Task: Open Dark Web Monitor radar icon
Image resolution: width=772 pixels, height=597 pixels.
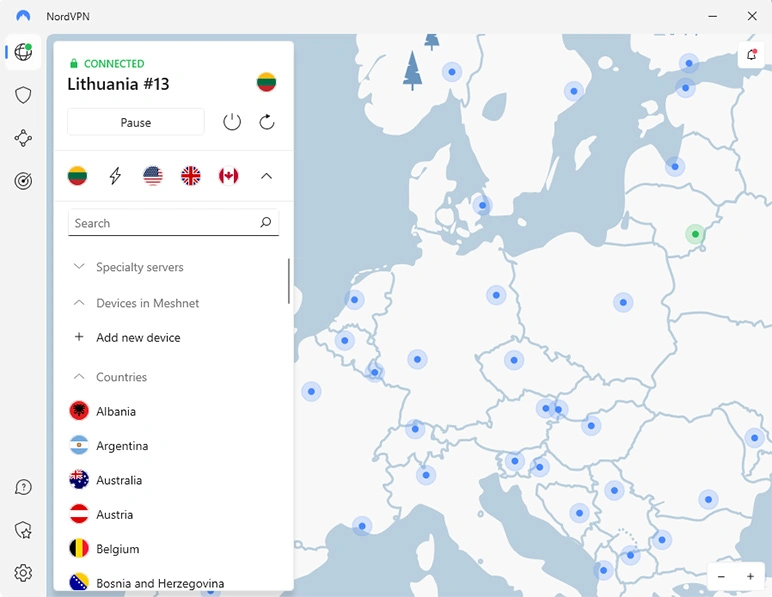Action: coord(23,181)
